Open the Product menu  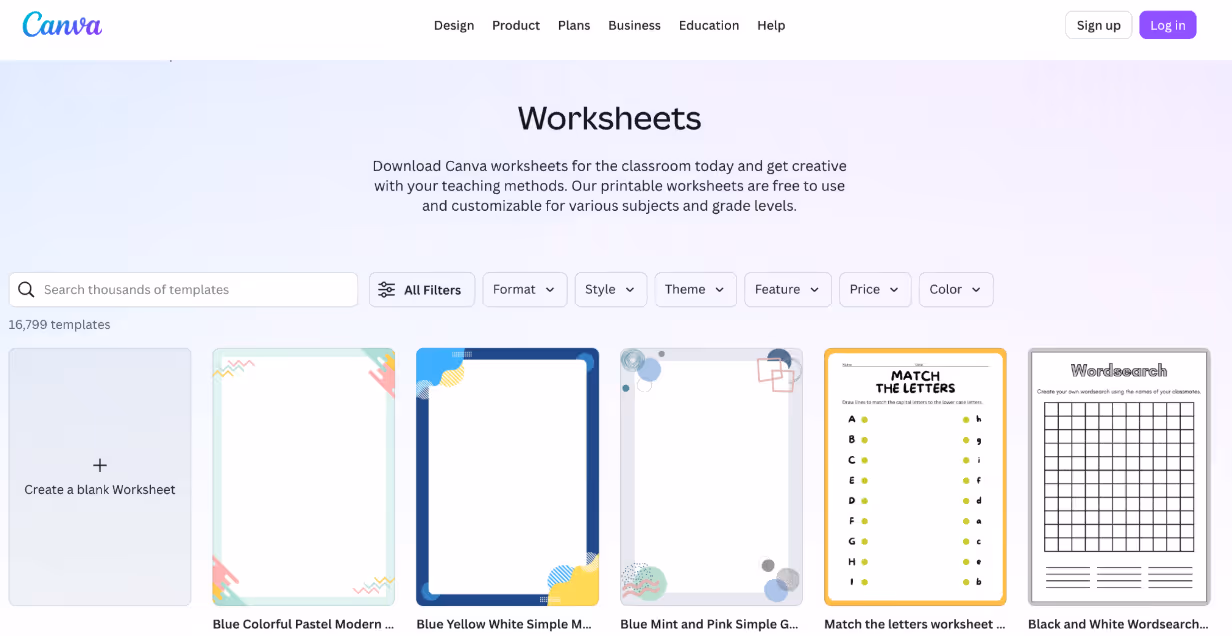[515, 25]
